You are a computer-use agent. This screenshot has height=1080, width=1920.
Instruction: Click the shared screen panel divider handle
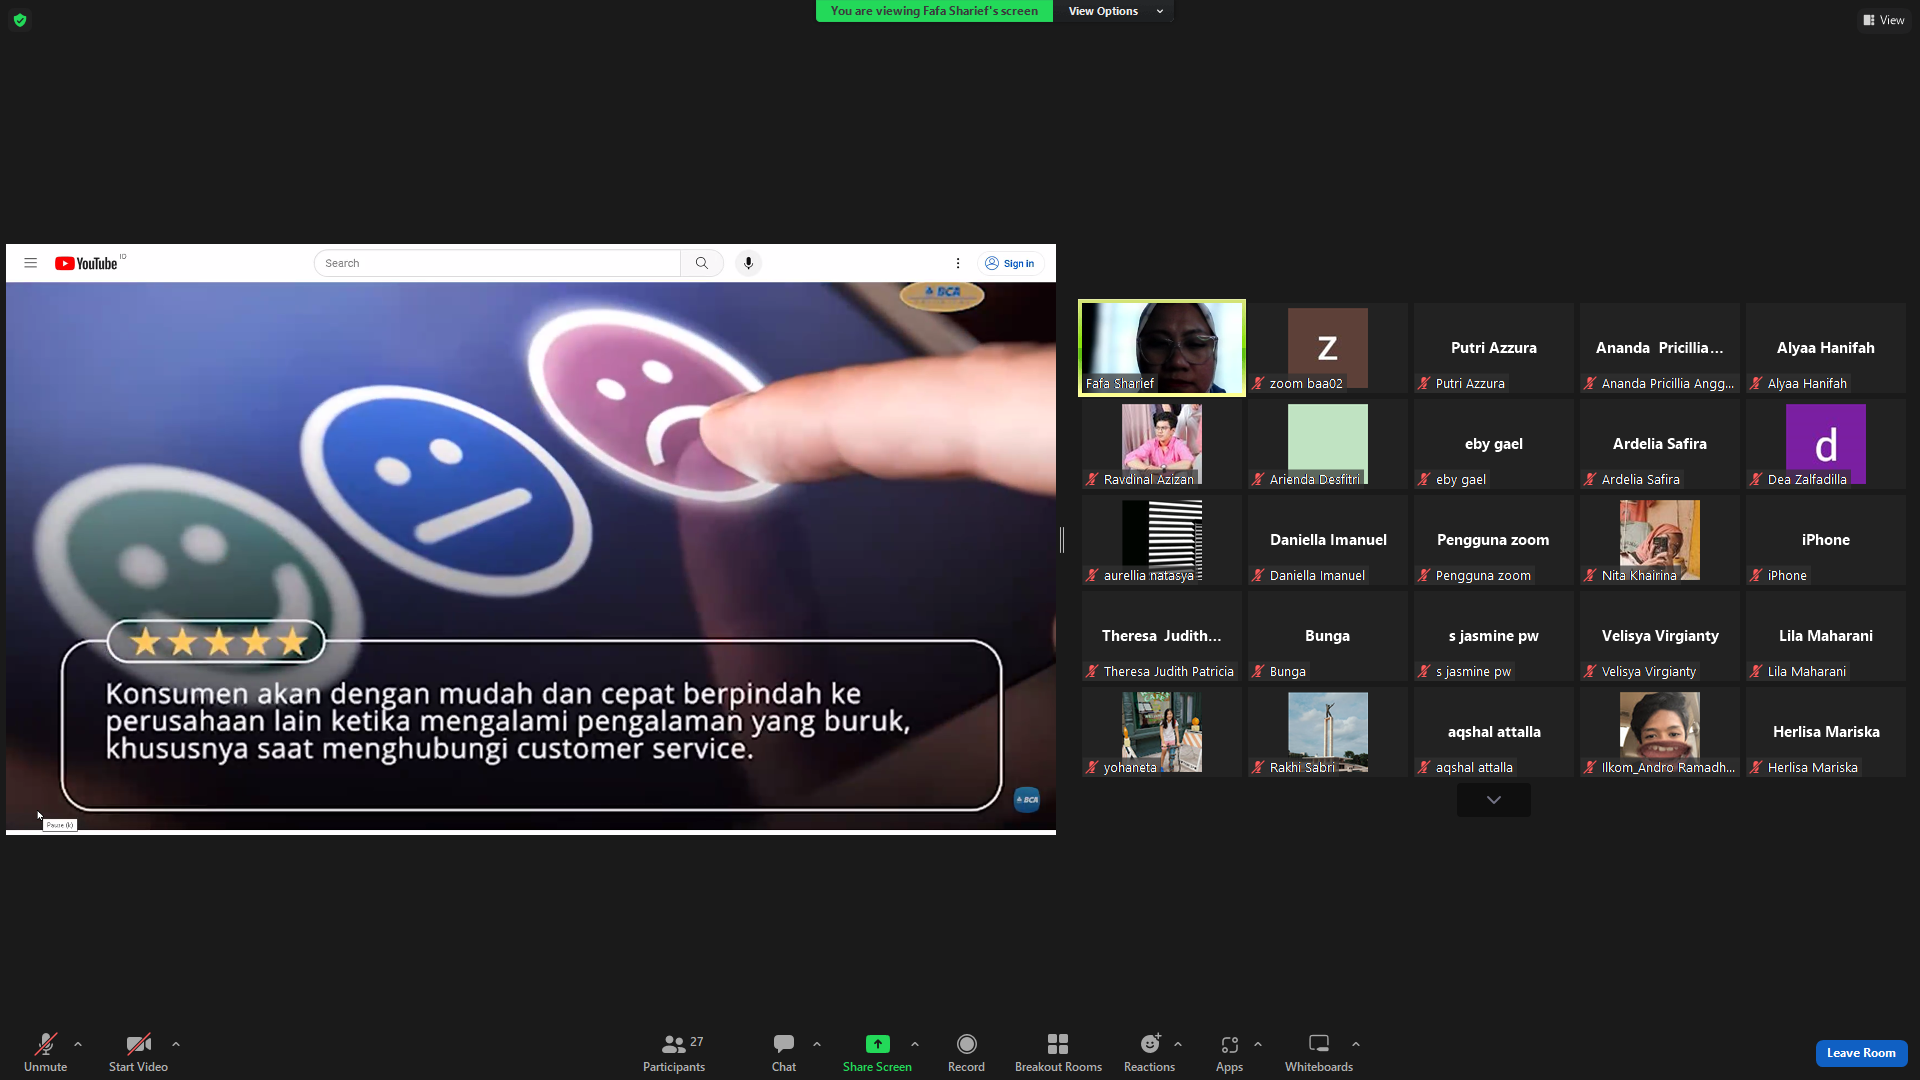1062,540
